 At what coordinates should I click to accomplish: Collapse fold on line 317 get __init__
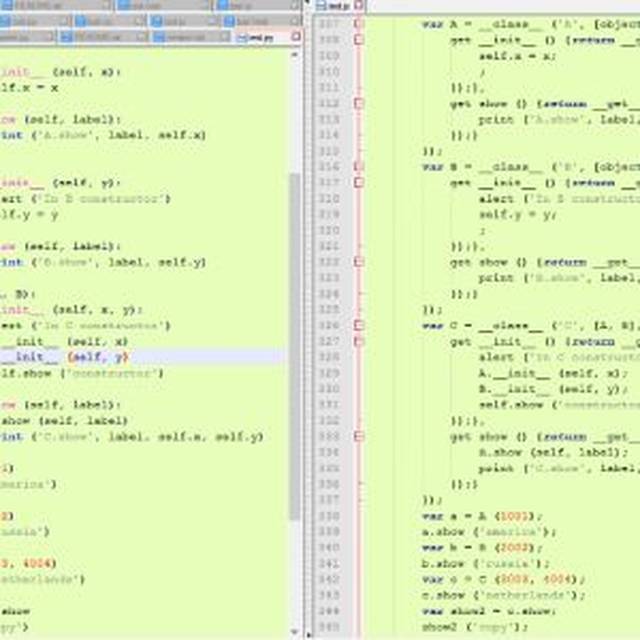pos(359,182)
